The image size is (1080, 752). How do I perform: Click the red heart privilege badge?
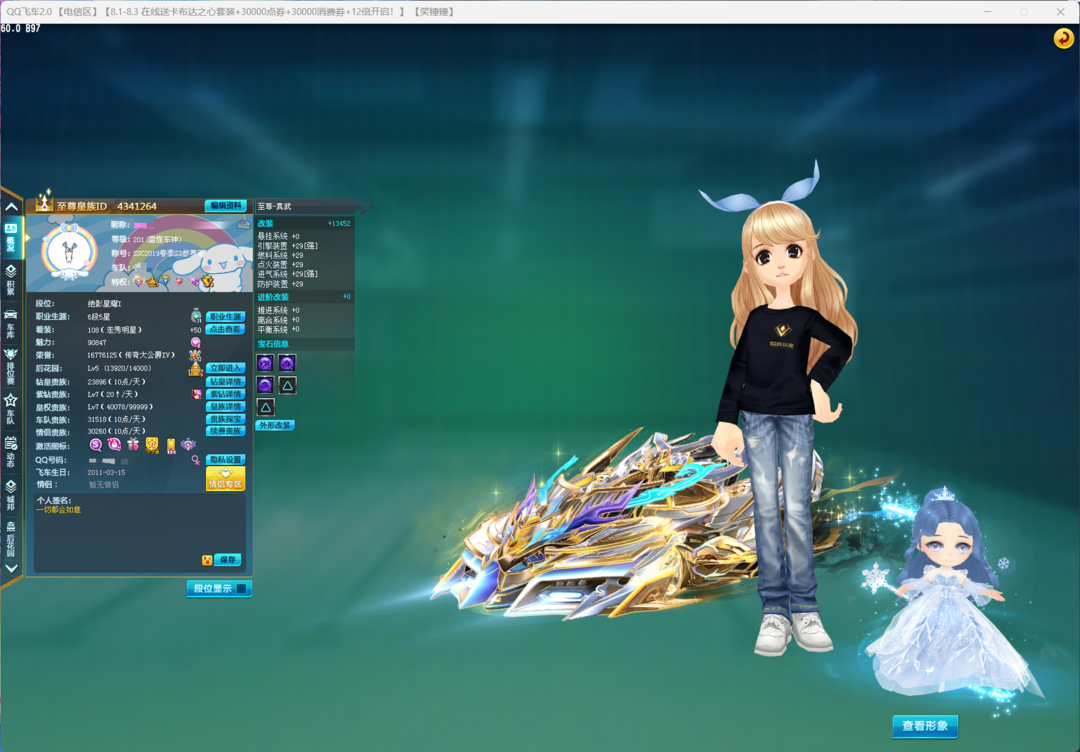180,281
